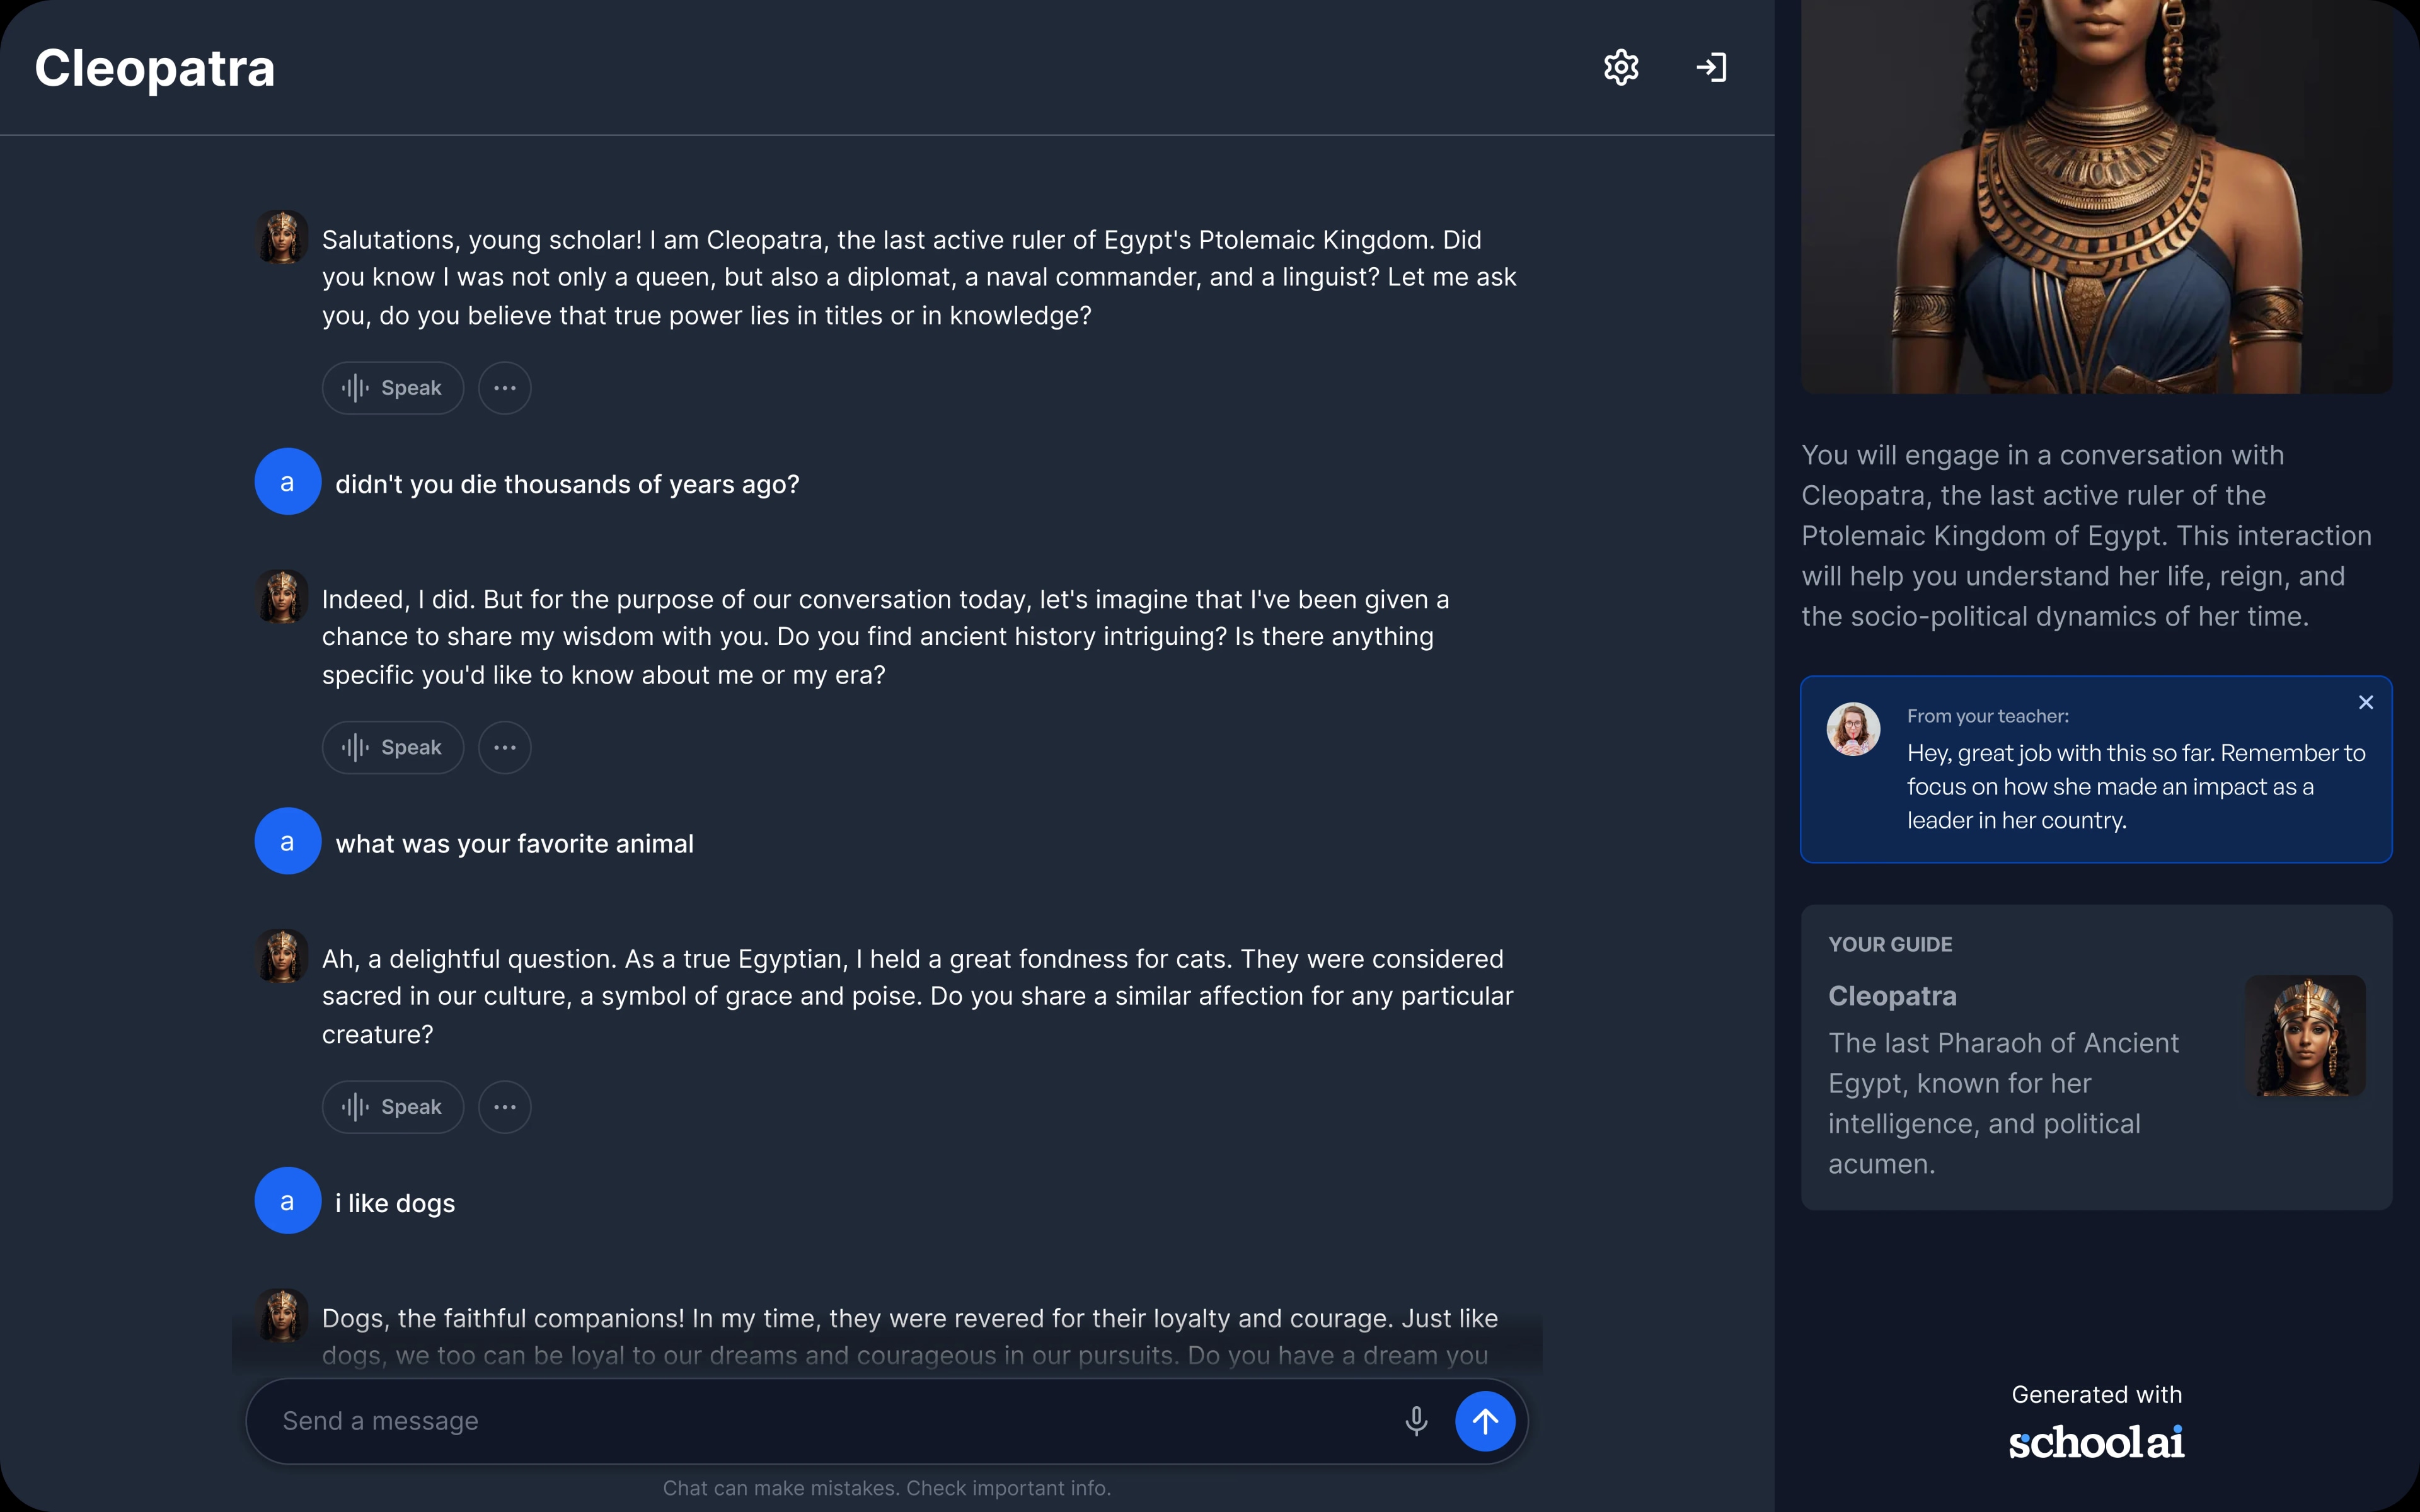
Task: Click the exit session icon
Action: pos(1711,68)
